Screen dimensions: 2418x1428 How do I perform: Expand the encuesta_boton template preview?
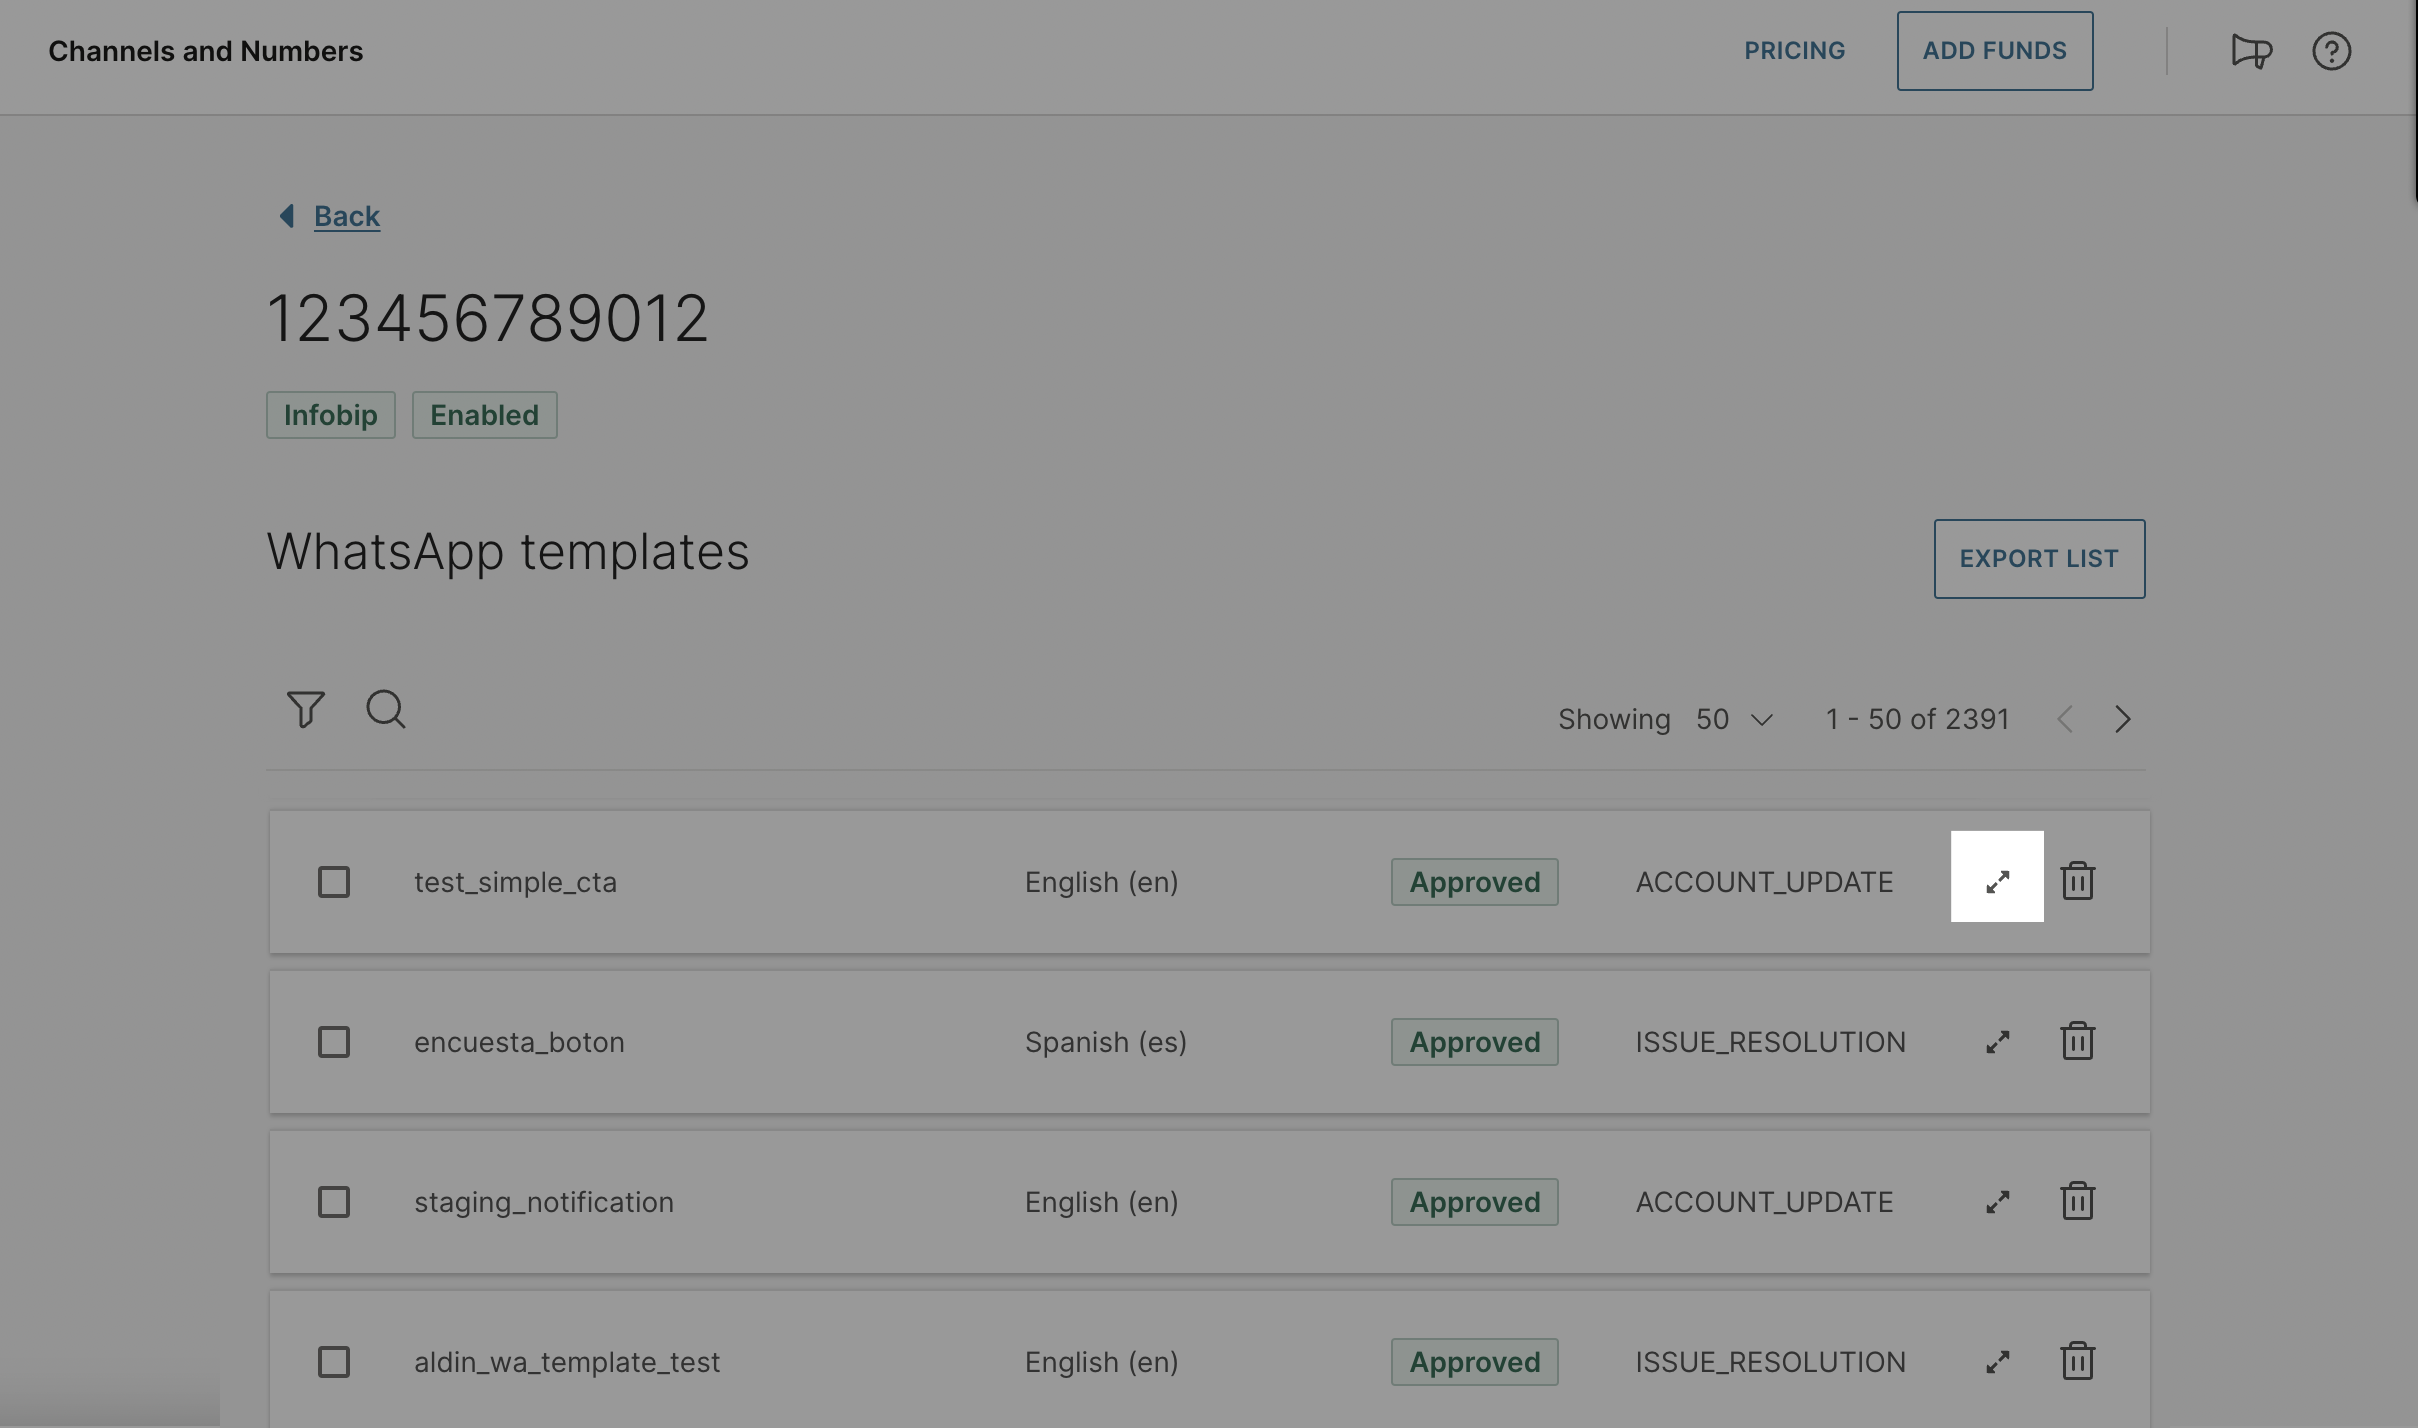(x=1998, y=1042)
